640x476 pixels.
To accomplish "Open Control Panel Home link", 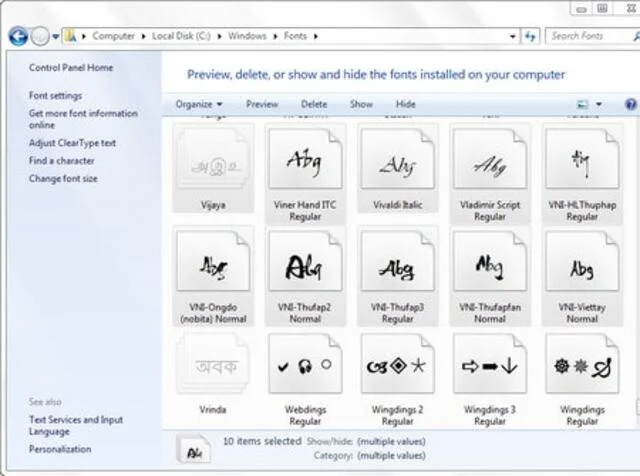I will [71, 67].
